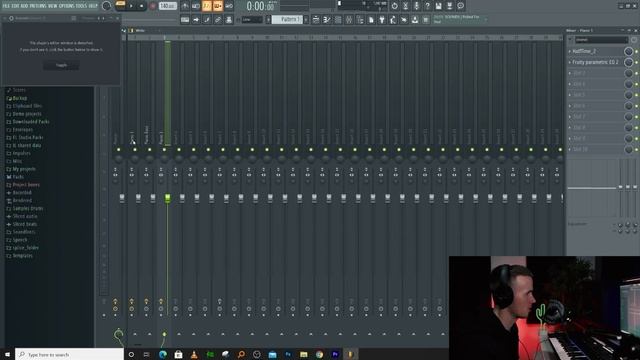Toggle the wait-for-input icon
Viewport: 640px width, 360px height.
click(196, 6)
